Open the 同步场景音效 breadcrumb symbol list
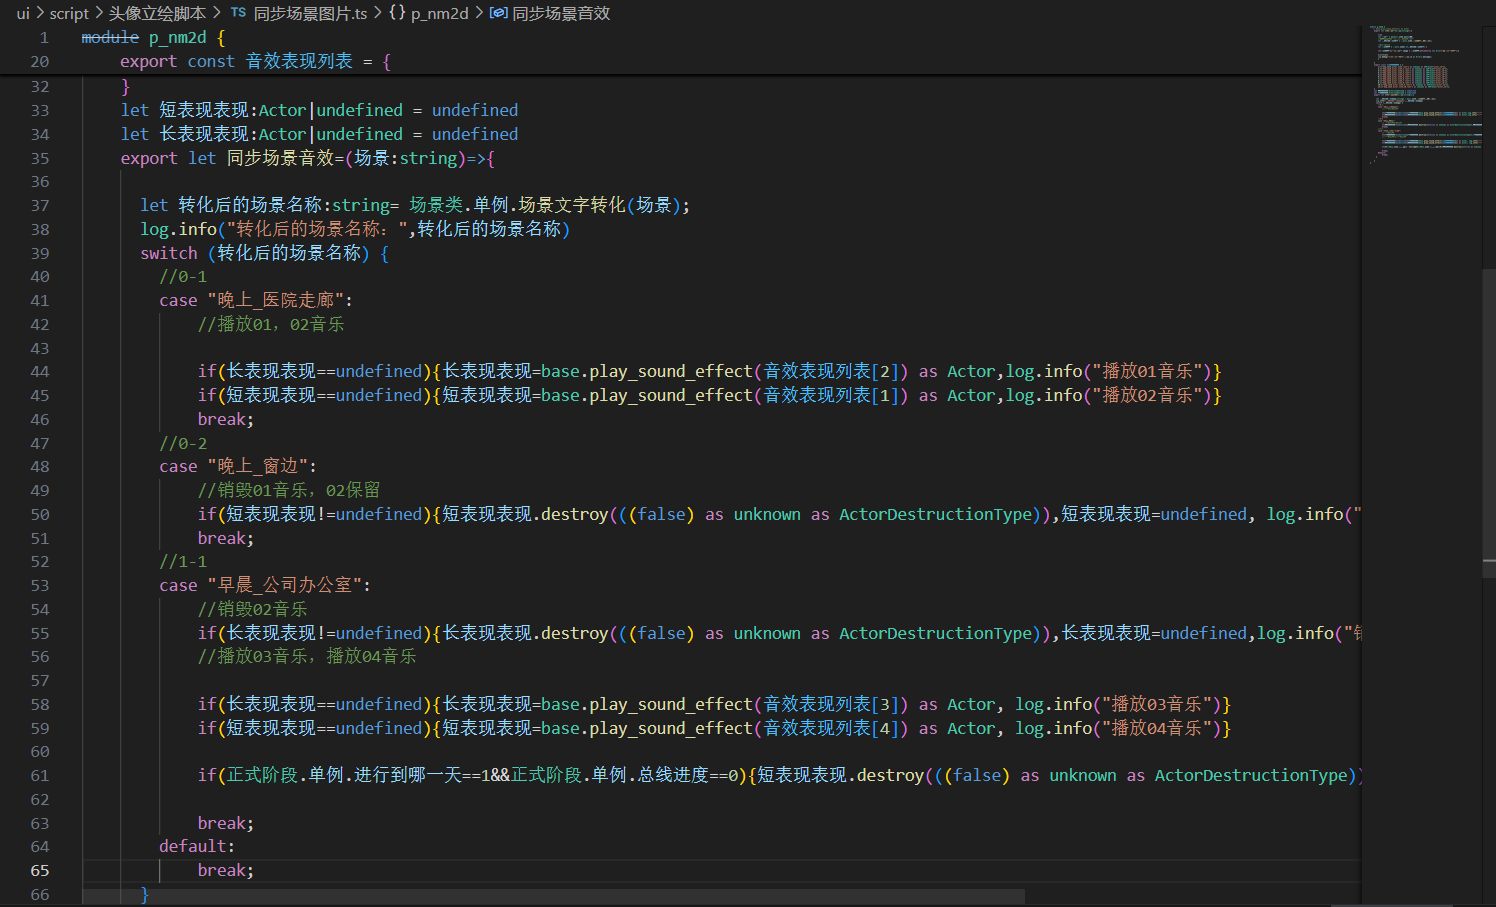 (x=560, y=13)
